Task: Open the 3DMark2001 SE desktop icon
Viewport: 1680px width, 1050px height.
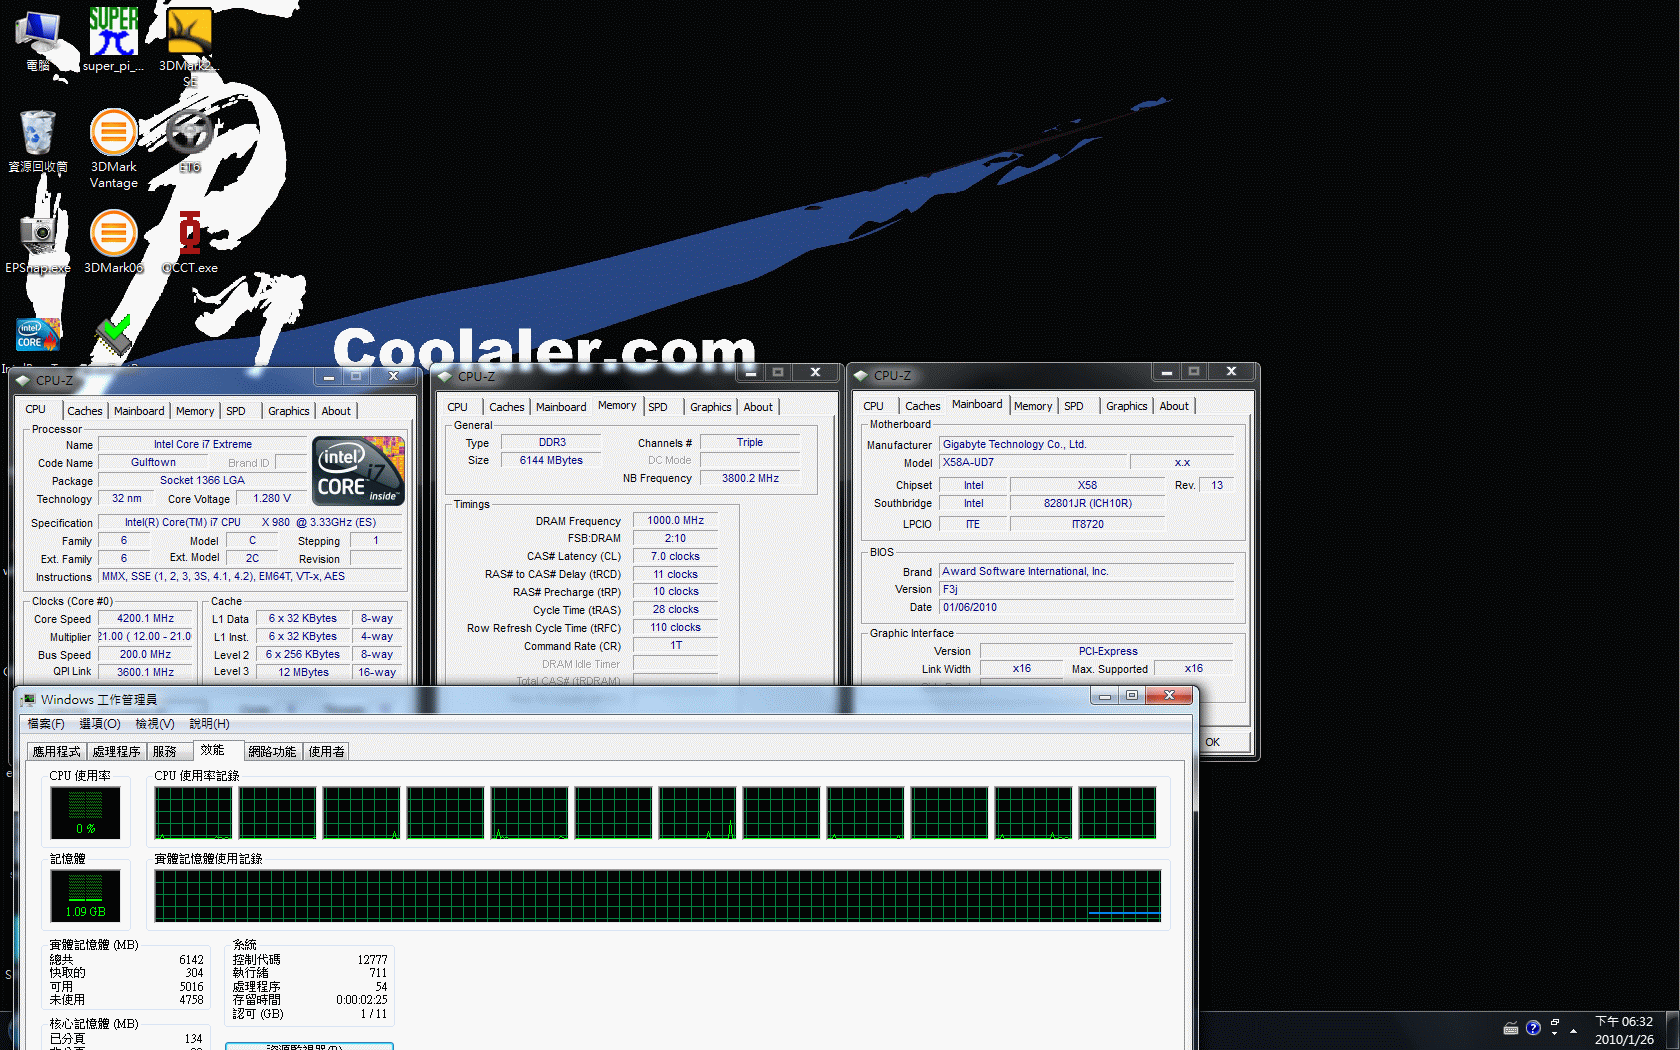Action: pos(189,45)
